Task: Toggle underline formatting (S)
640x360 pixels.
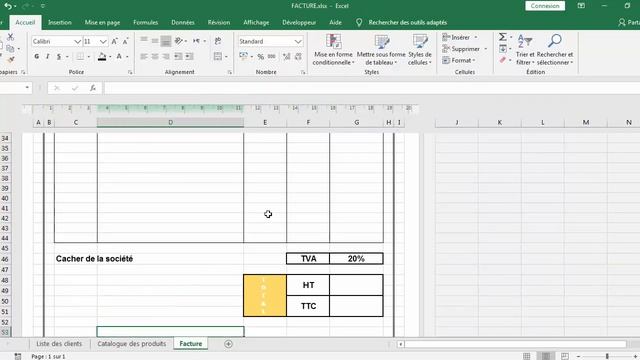Action: pyautogui.click(x=58, y=56)
